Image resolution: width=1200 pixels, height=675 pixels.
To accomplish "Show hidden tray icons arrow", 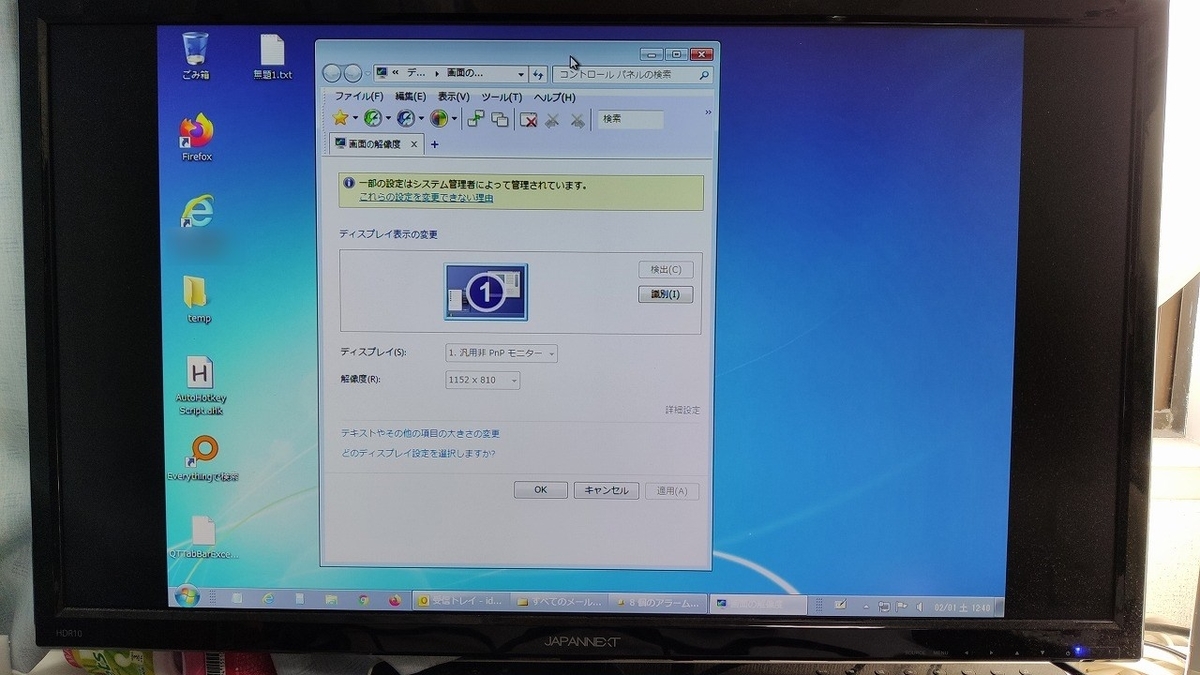I will pos(866,606).
